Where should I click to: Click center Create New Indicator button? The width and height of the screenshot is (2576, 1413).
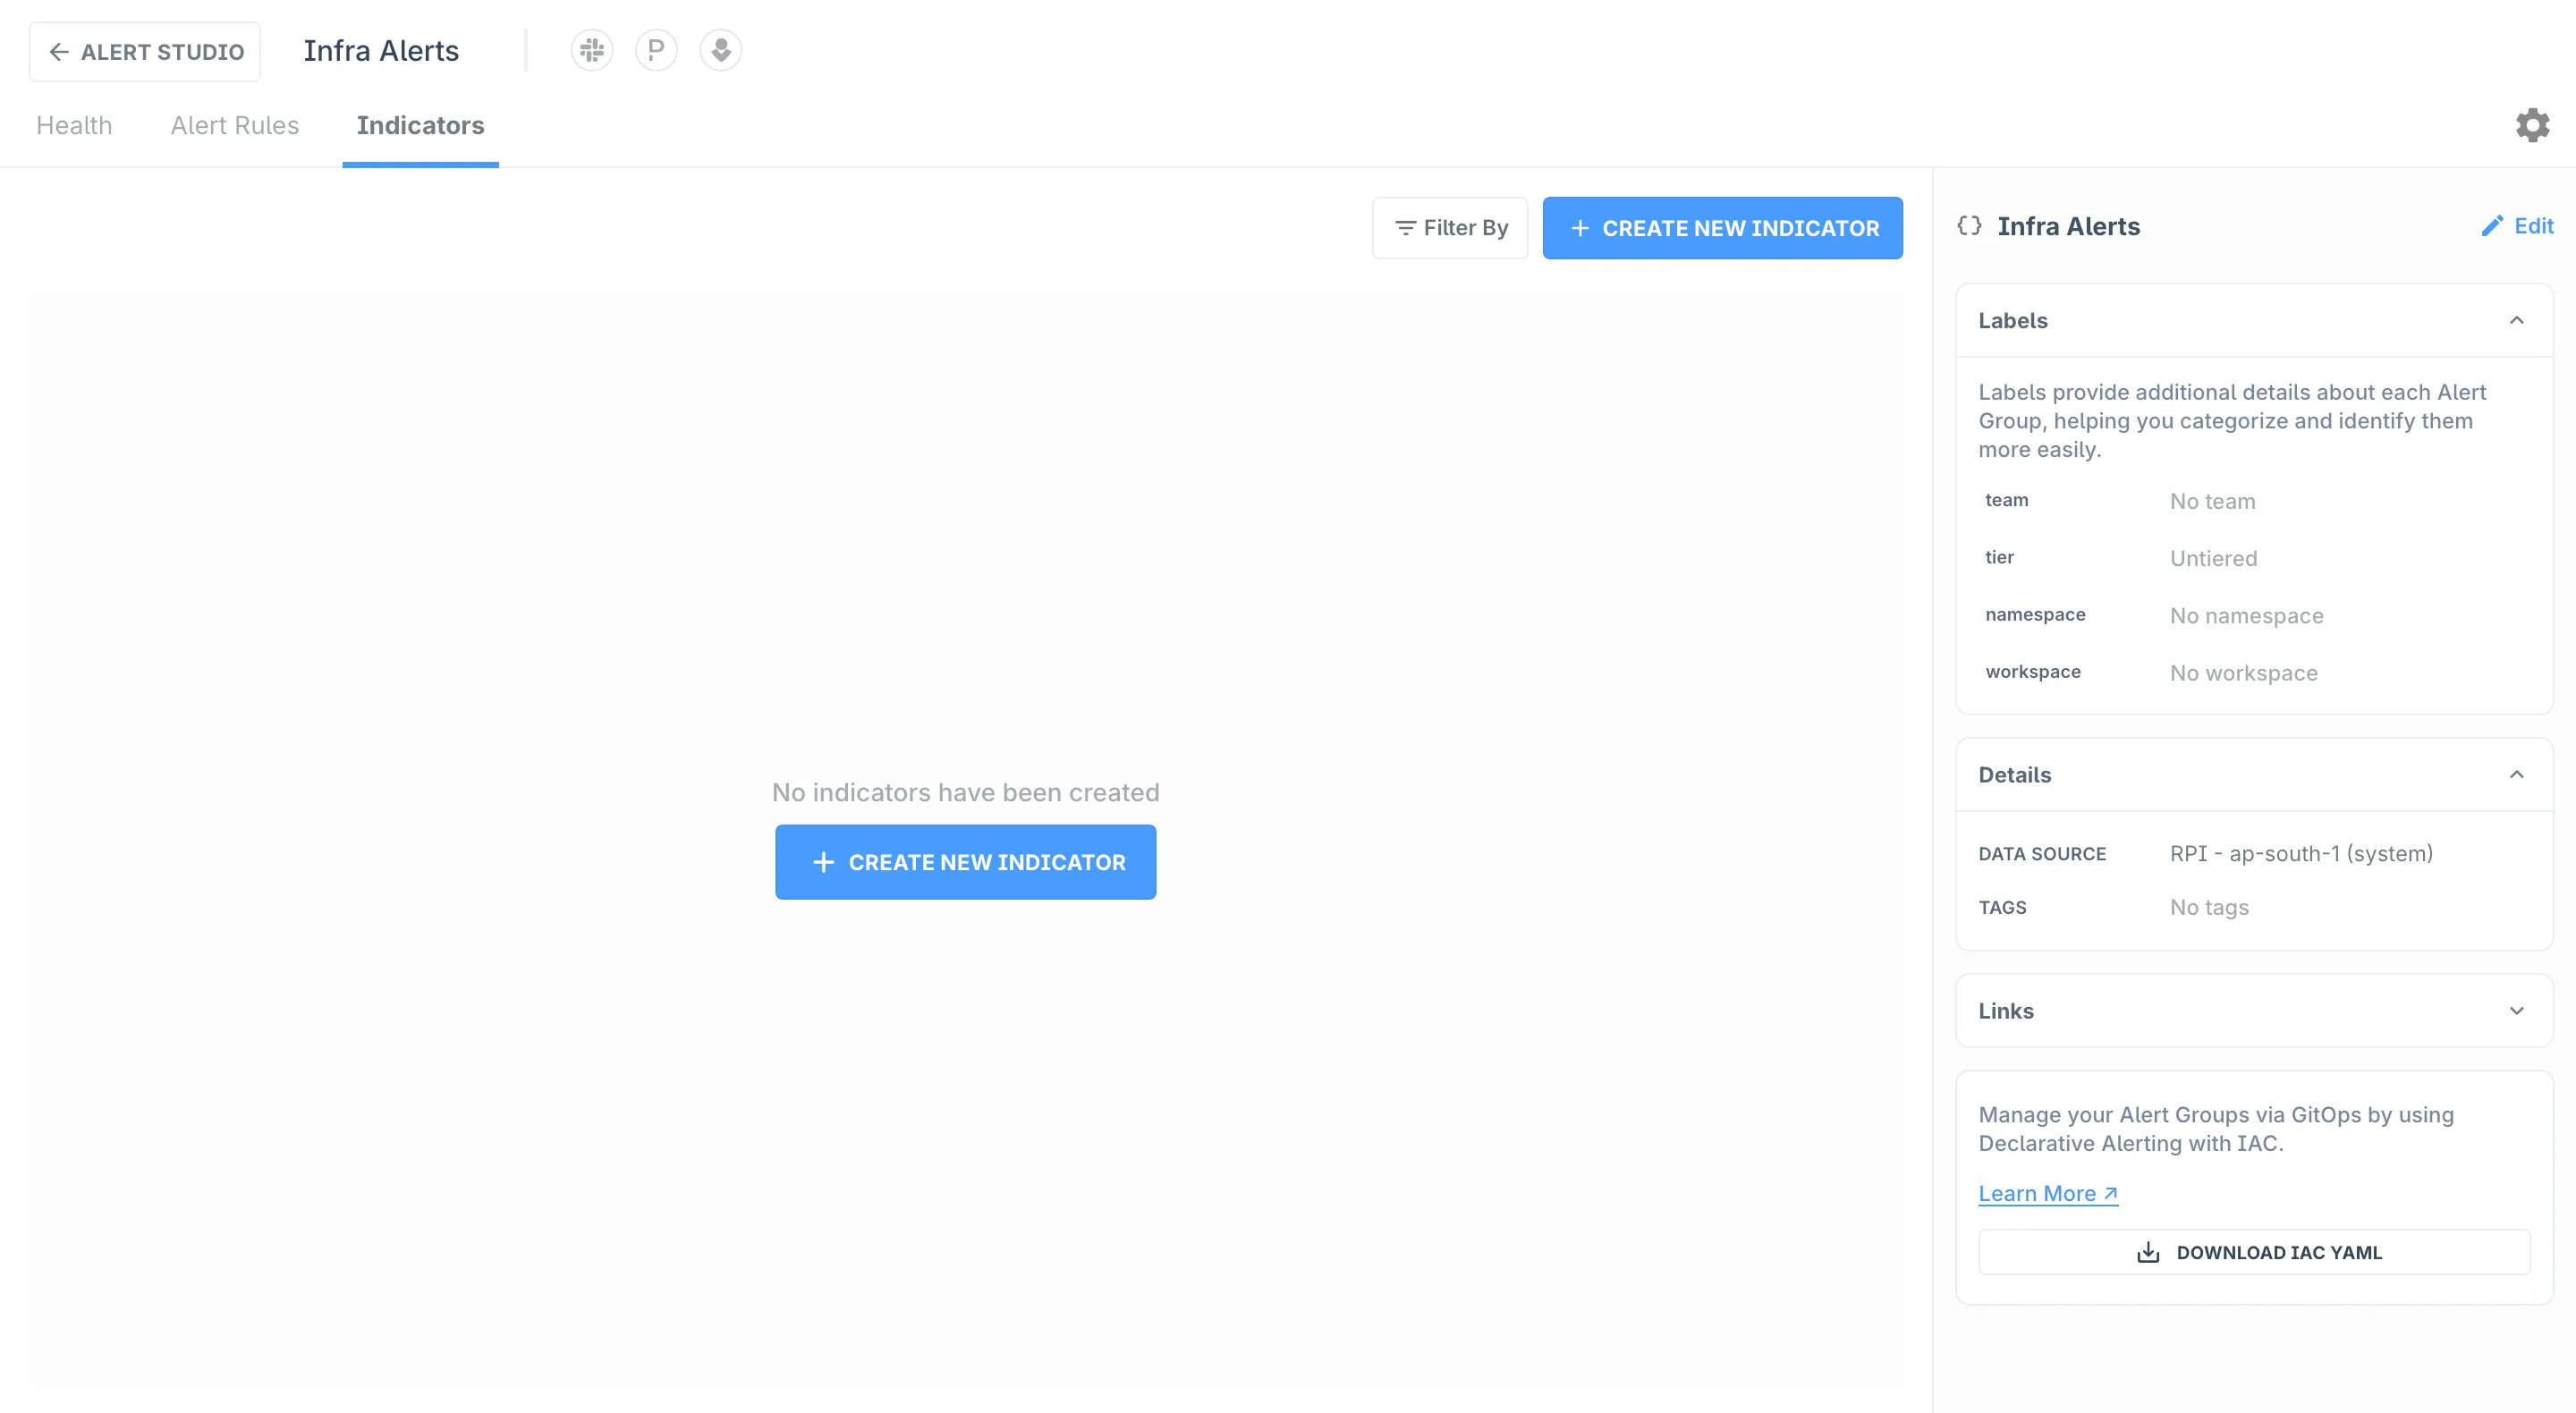click(x=965, y=862)
